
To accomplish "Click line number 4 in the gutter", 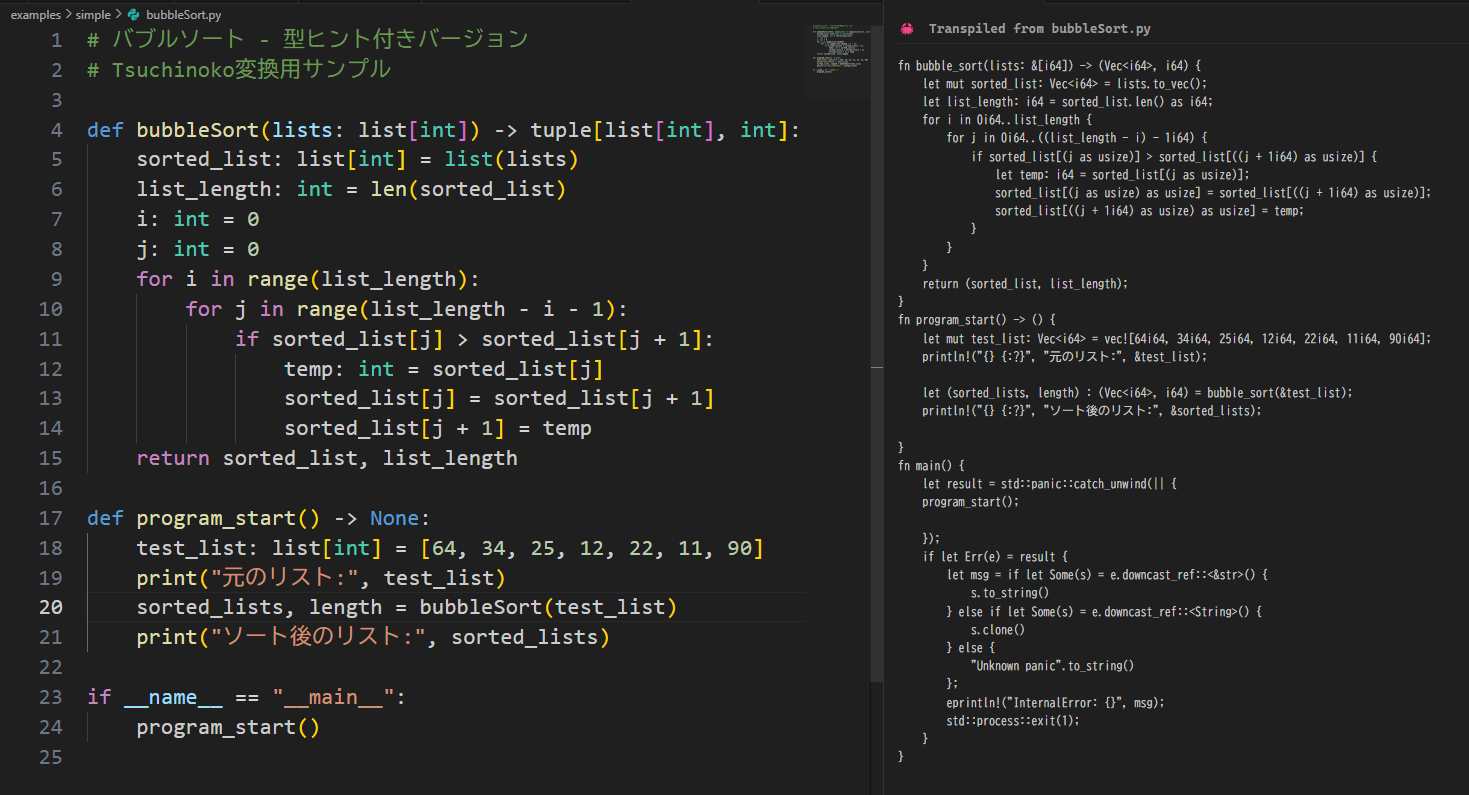I will [55, 130].
